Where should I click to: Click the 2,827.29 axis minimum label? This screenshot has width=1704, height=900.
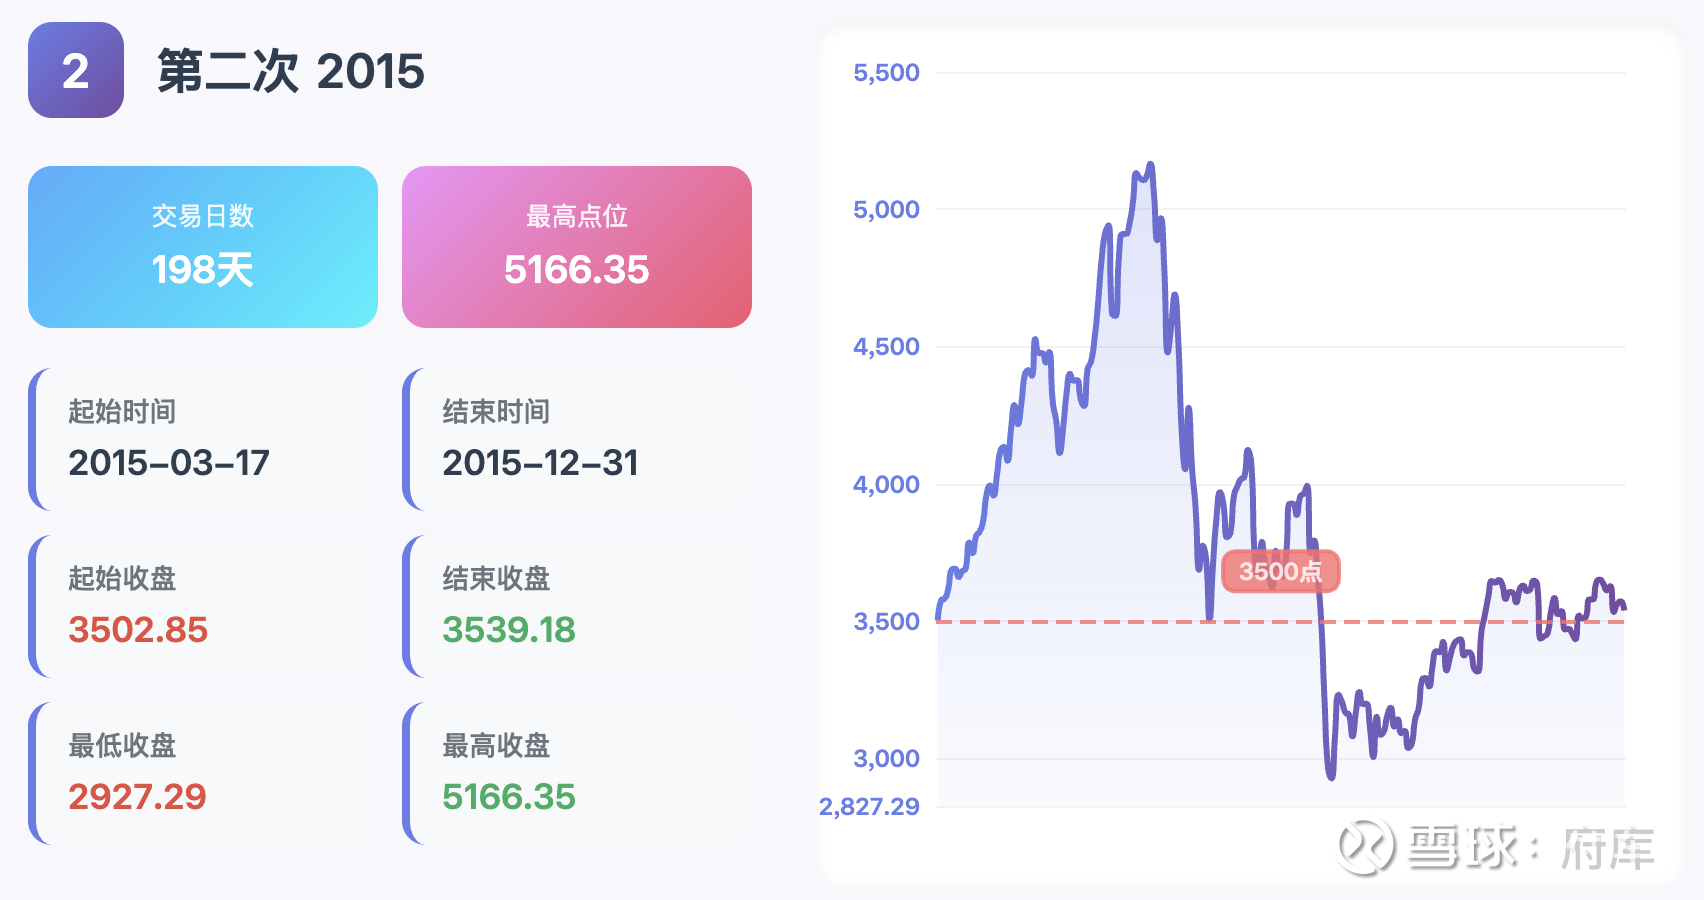869,807
